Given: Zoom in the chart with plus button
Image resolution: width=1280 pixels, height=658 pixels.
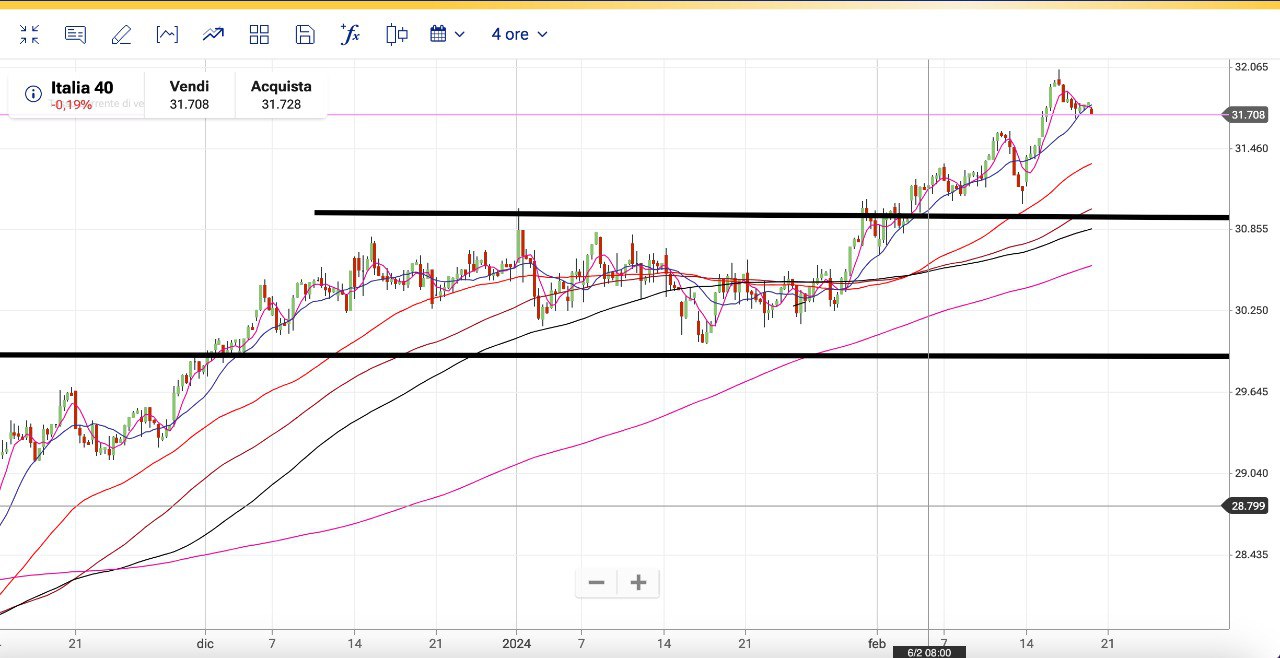Looking at the screenshot, I should [639, 582].
